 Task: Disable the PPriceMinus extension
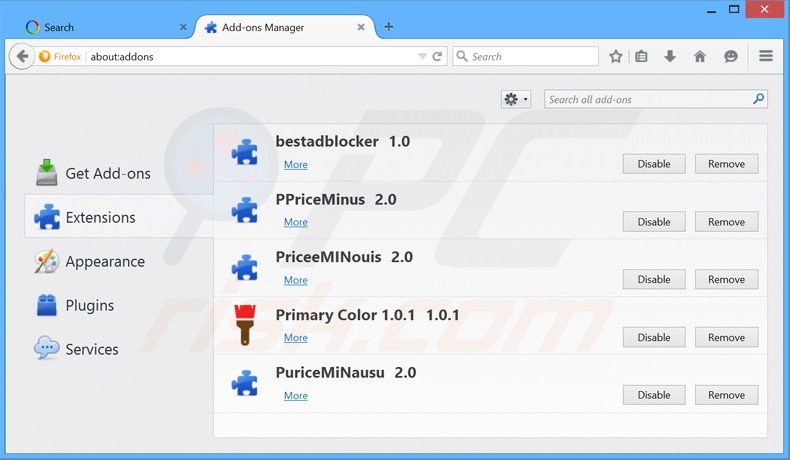point(654,222)
